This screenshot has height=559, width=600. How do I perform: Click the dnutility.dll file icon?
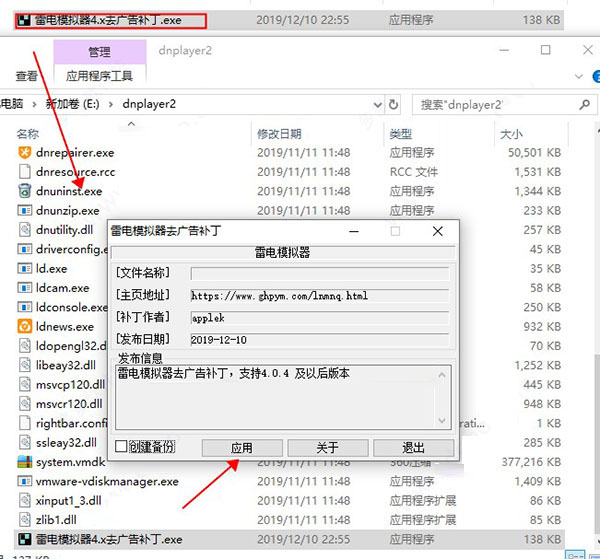pos(25,230)
